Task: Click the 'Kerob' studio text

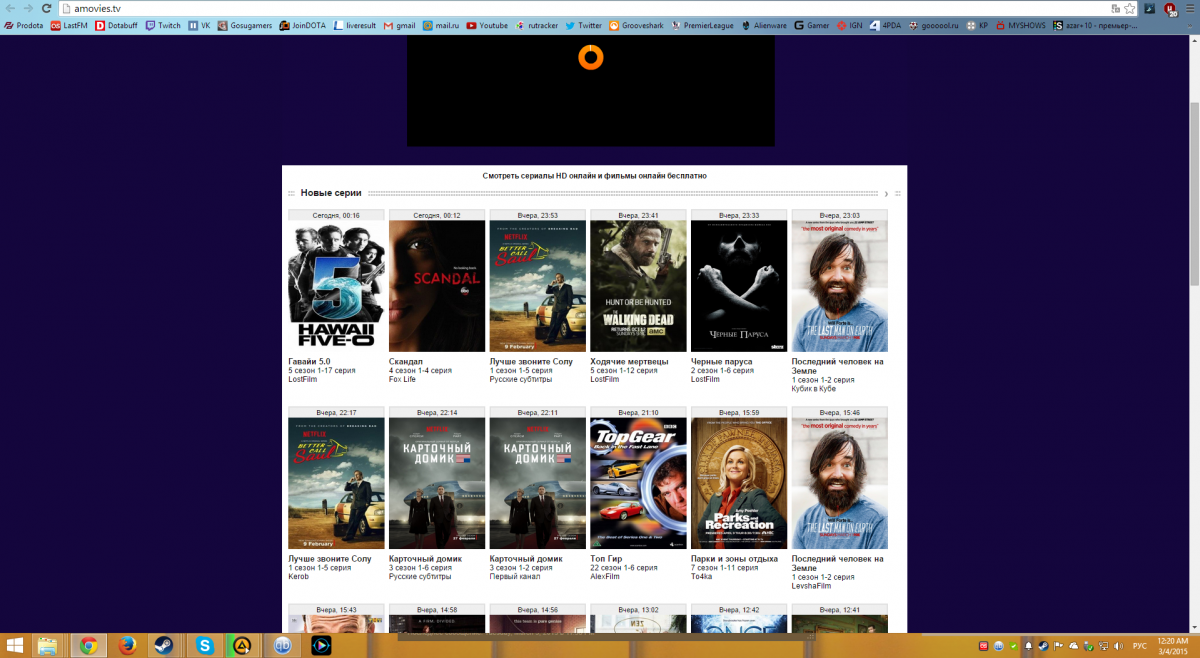Action: tap(299, 576)
